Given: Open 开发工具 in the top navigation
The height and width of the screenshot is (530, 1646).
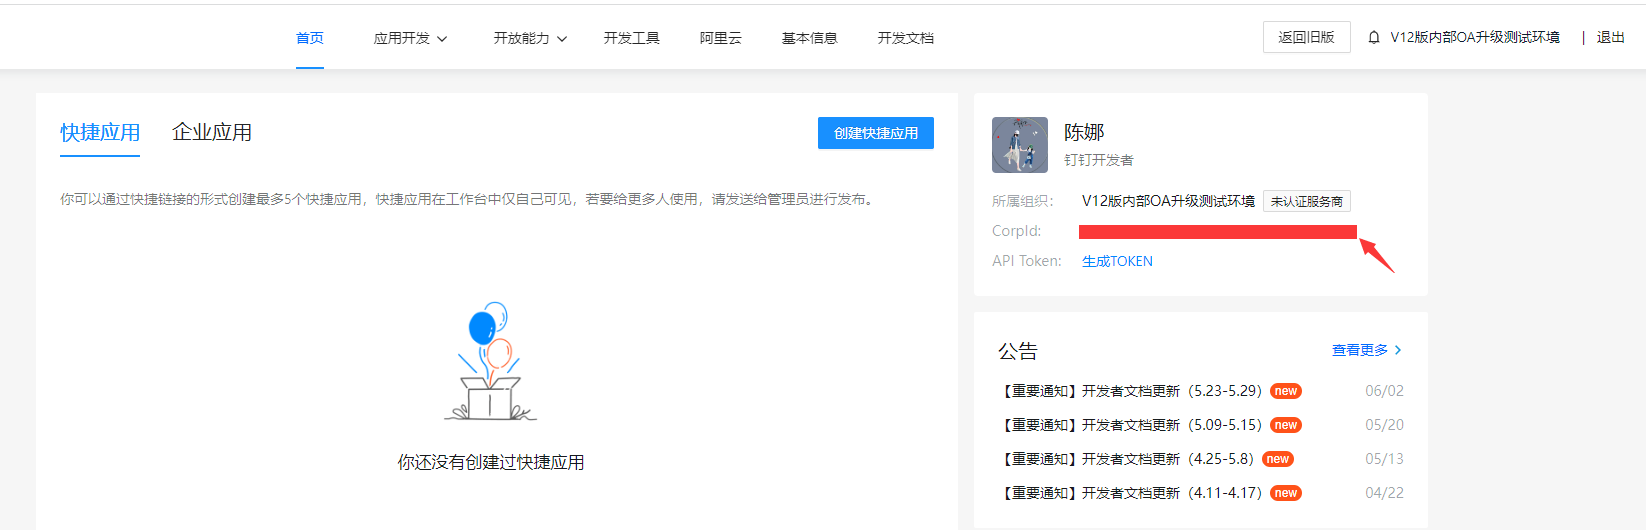Looking at the screenshot, I should [x=631, y=38].
